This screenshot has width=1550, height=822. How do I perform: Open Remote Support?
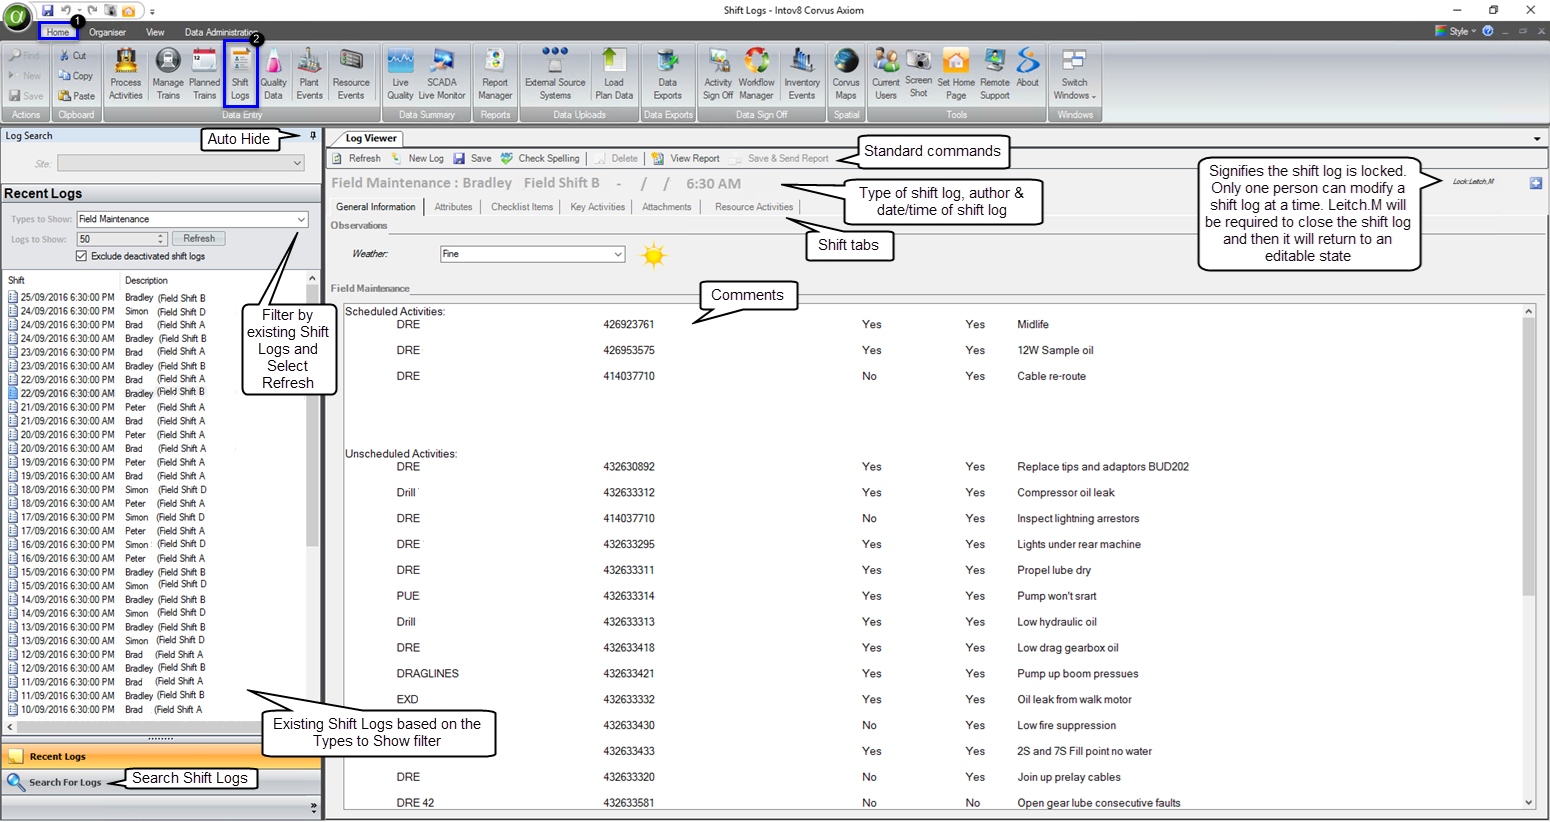click(995, 74)
